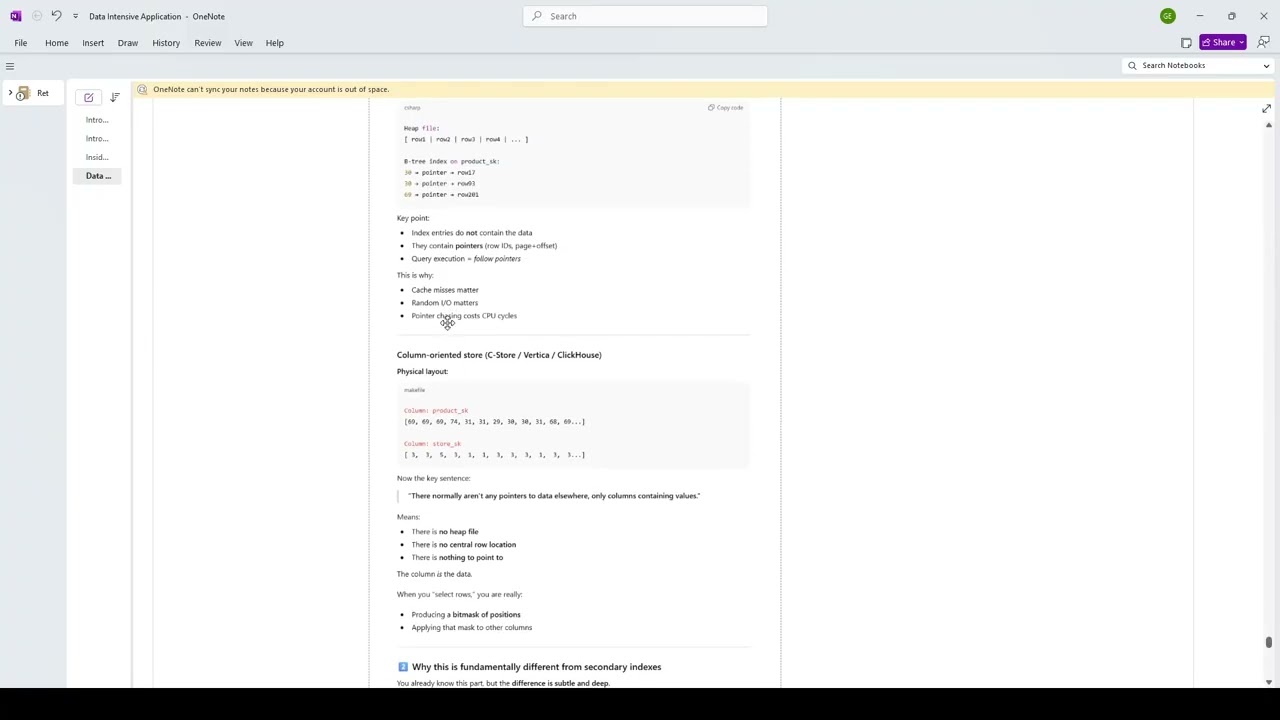Click the OneNote app logo icon

click(15, 16)
